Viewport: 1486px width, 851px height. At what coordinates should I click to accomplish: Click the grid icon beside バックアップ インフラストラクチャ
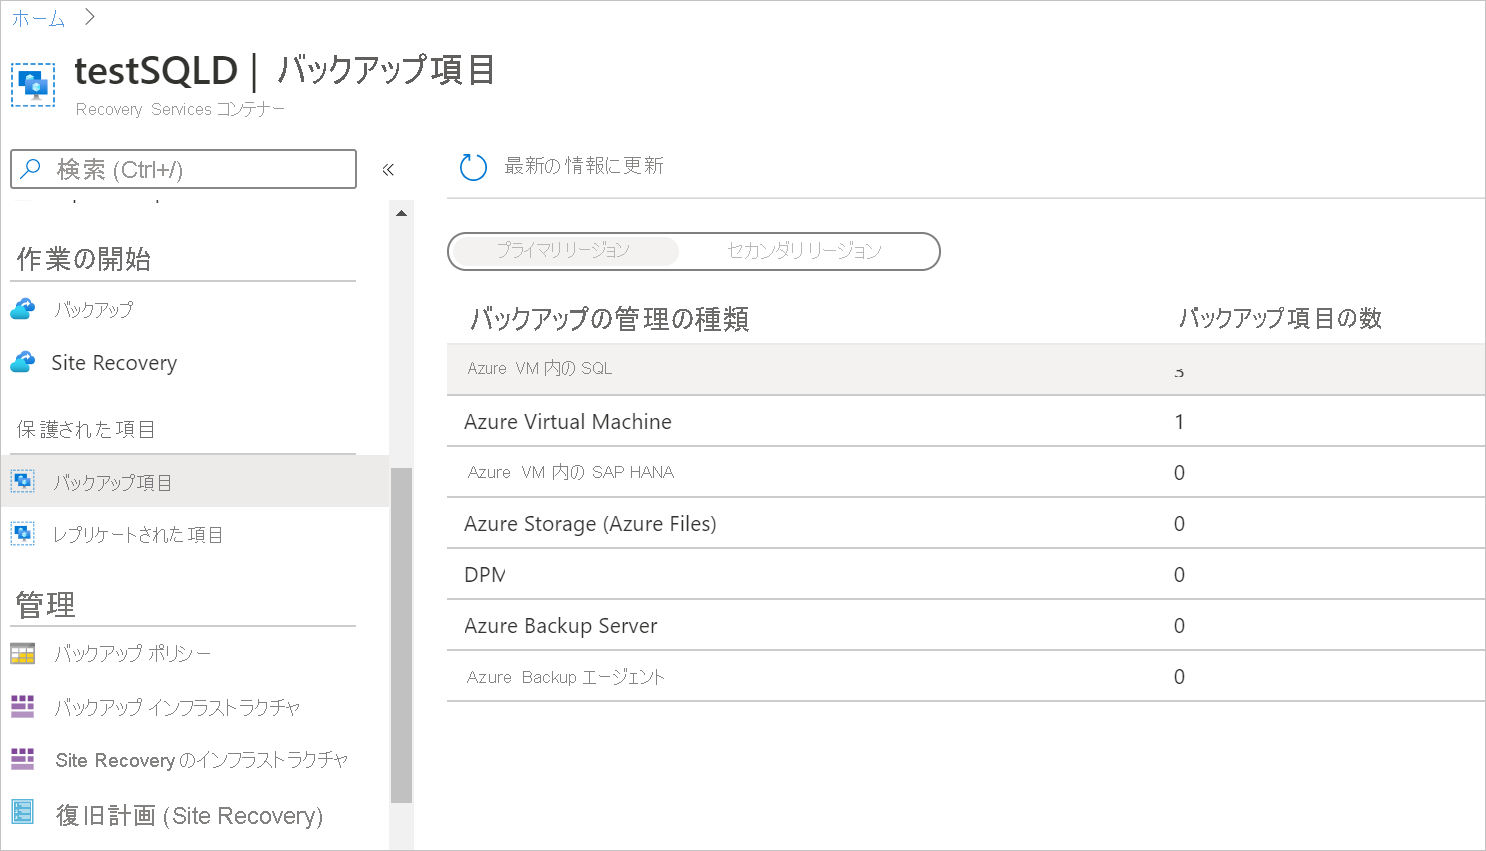(23, 706)
